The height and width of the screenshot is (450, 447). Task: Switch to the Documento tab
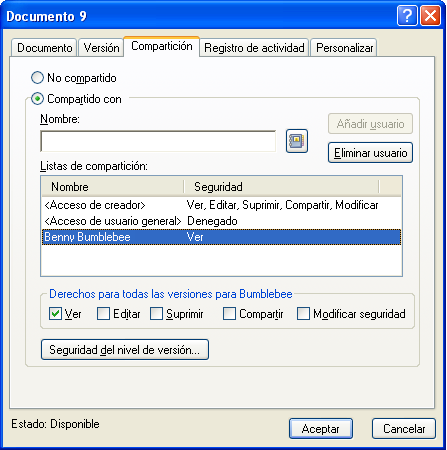point(44,48)
